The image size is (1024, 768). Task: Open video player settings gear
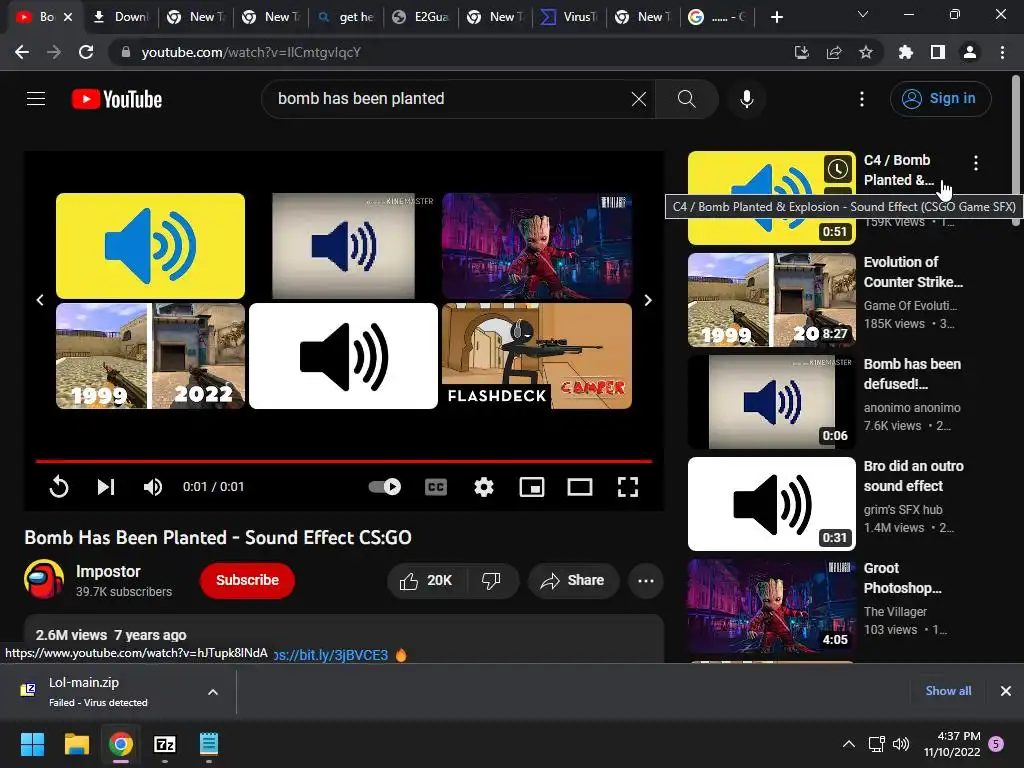[484, 487]
